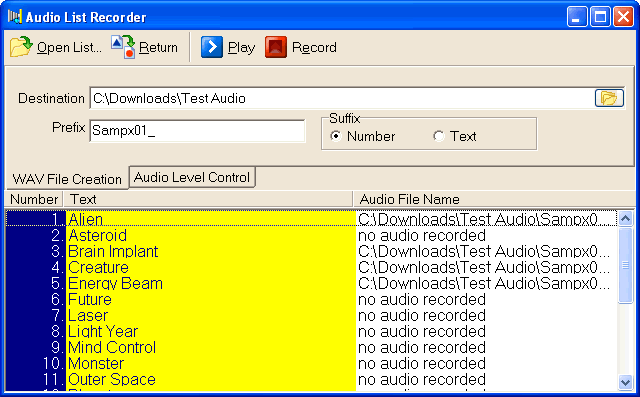Screen dimensions: 640x397
Task: Sort by the Number column header
Action: (34, 199)
